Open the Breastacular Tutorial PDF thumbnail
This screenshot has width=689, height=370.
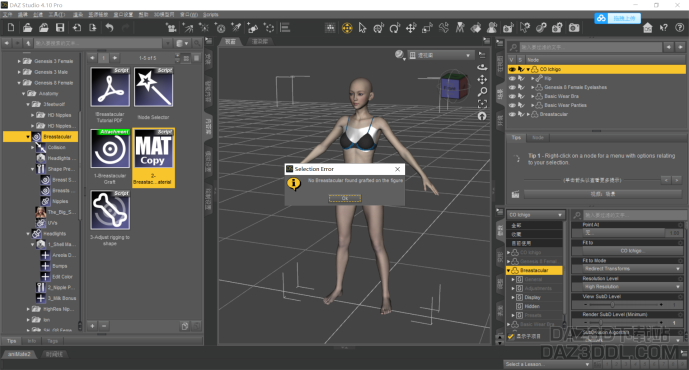(x=110, y=87)
